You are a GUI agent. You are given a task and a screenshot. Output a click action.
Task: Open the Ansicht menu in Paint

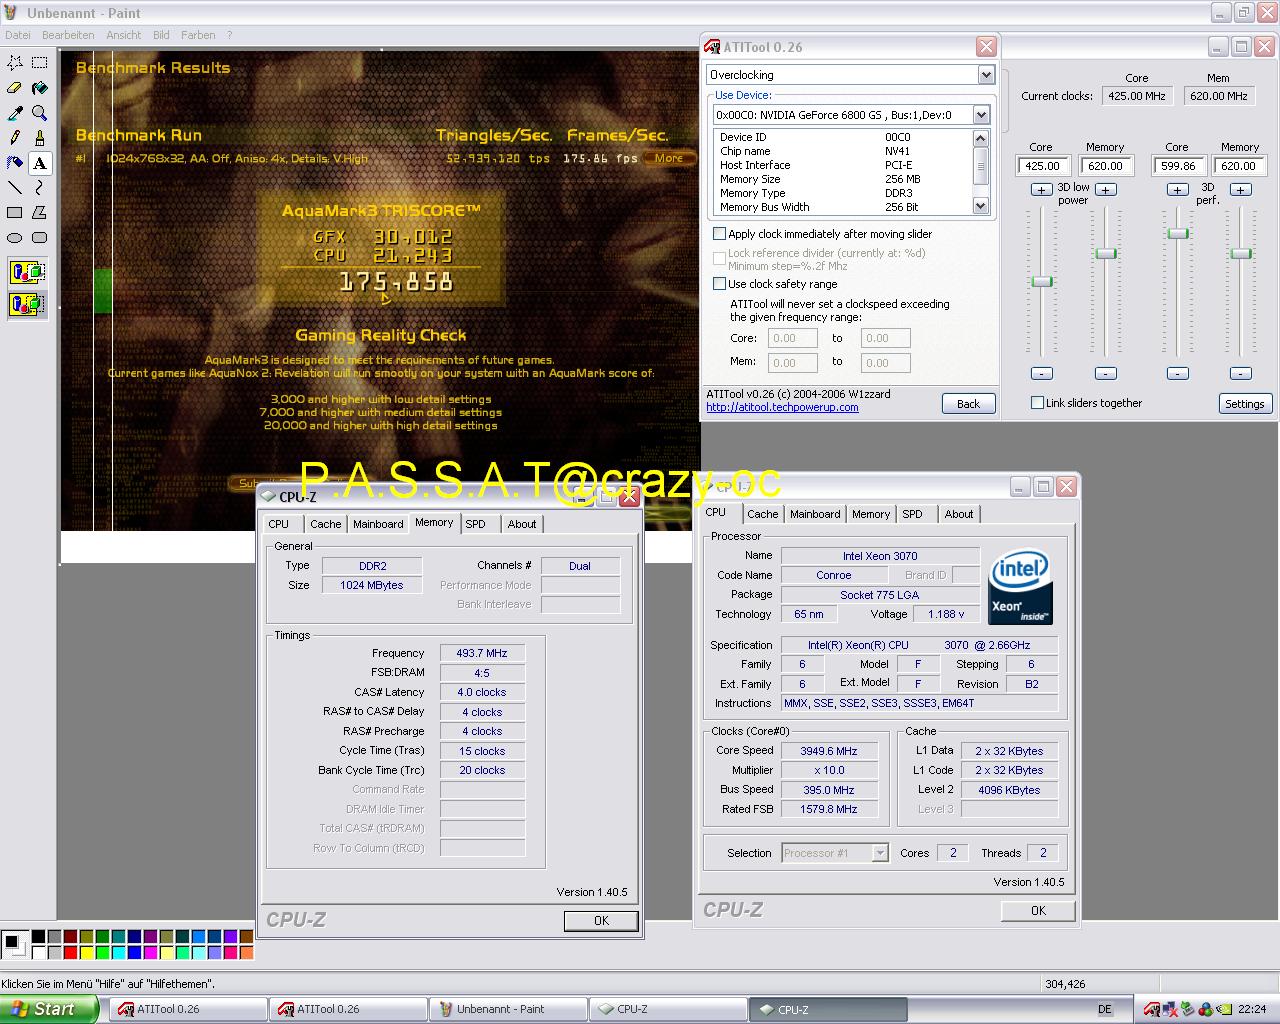(124, 35)
